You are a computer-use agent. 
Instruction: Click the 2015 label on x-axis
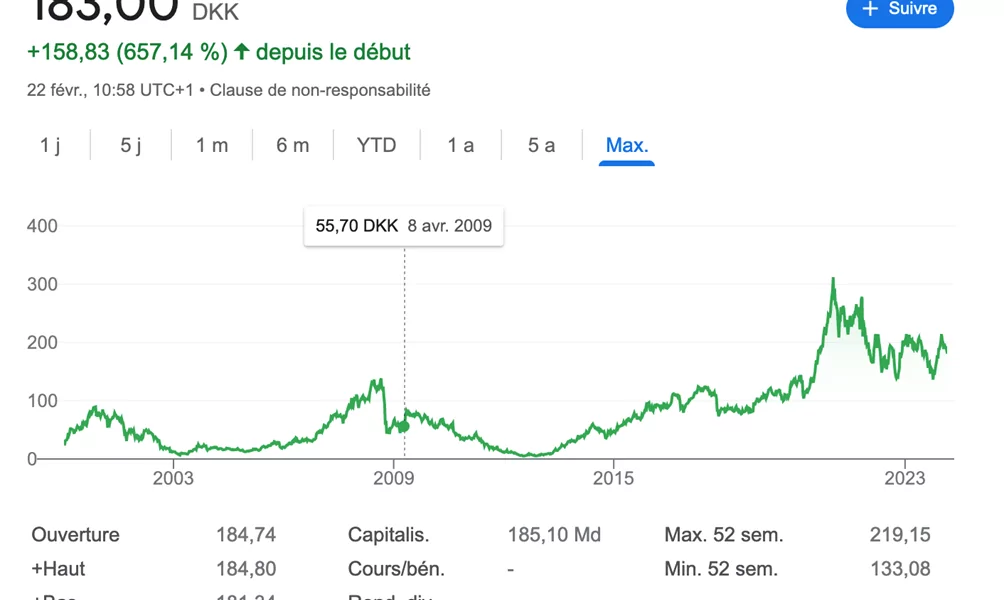pos(613,477)
